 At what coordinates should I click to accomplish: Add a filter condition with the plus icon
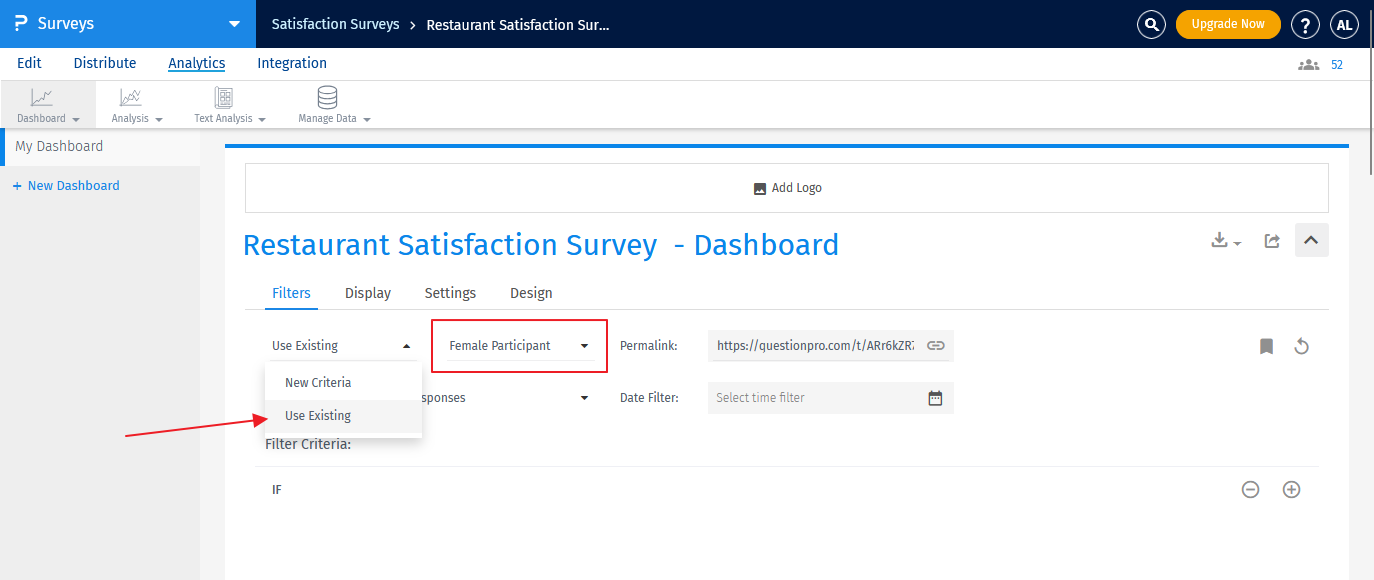point(1291,489)
